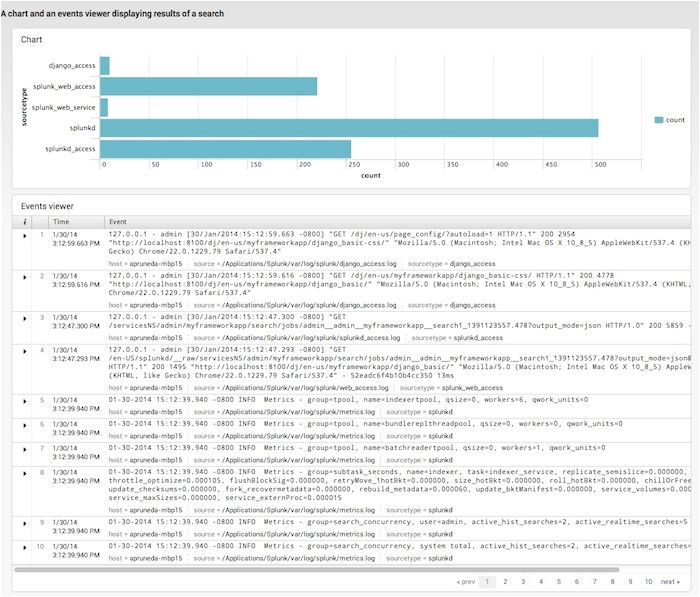This screenshot has height=597, width=700.
Task: Go to results page 7
Action: click(594, 582)
